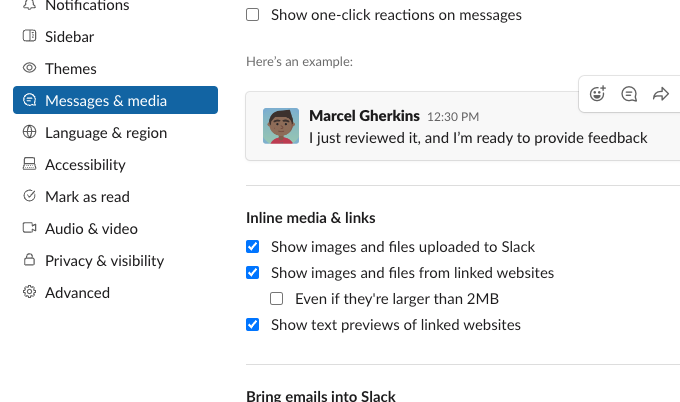The height and width of the screenshot is (402, 680).
Task: Click Marcel Gherkins' avatar picture
Action: click(281, 126)
